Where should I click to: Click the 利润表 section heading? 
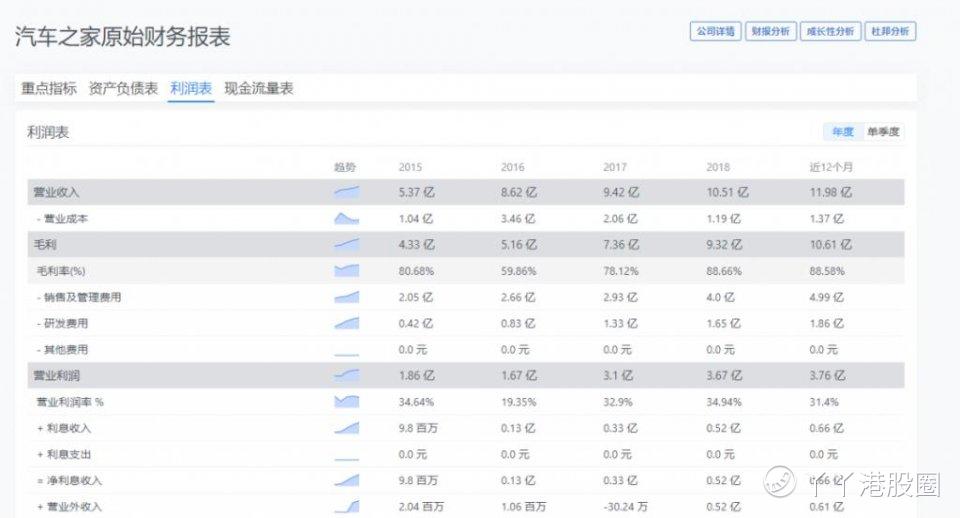coord(48,132)
